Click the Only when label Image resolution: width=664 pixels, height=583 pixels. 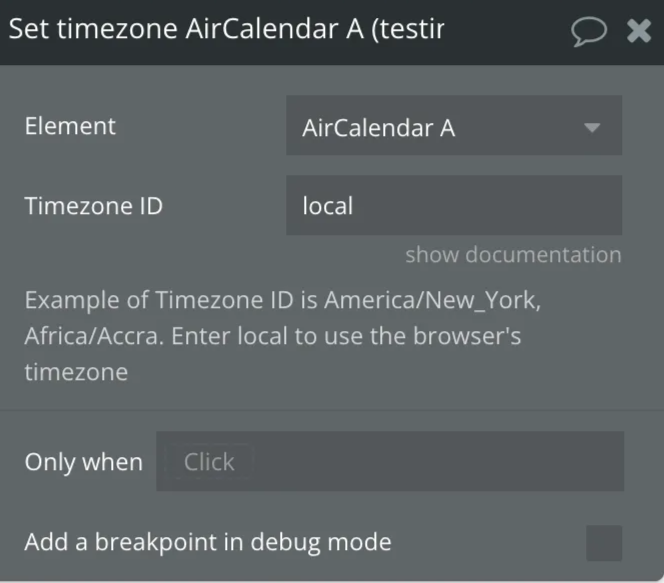[x=83, y=462]
